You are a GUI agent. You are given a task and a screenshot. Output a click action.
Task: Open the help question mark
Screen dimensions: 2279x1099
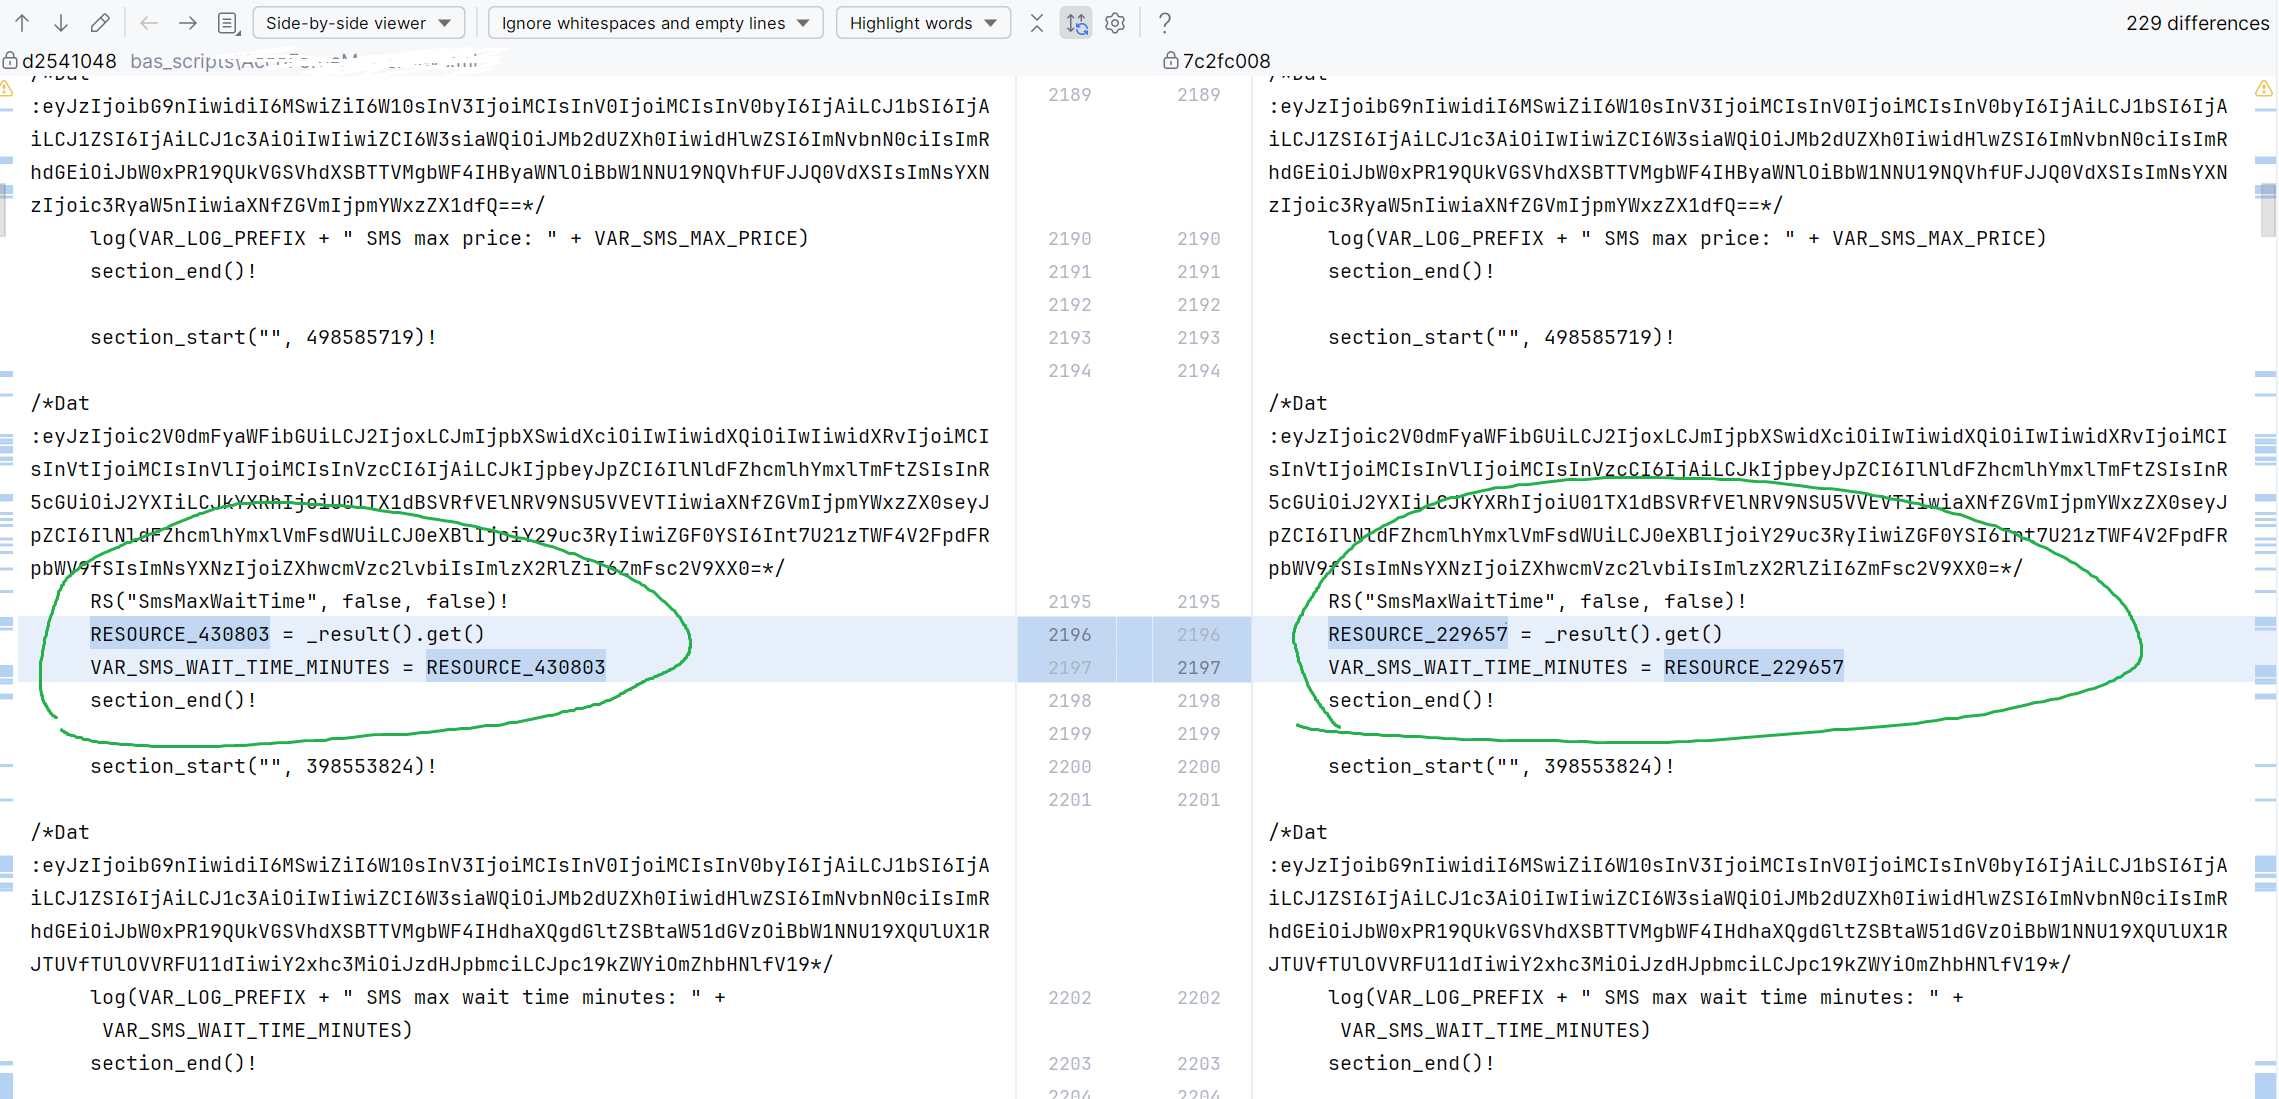(1164, 22)
